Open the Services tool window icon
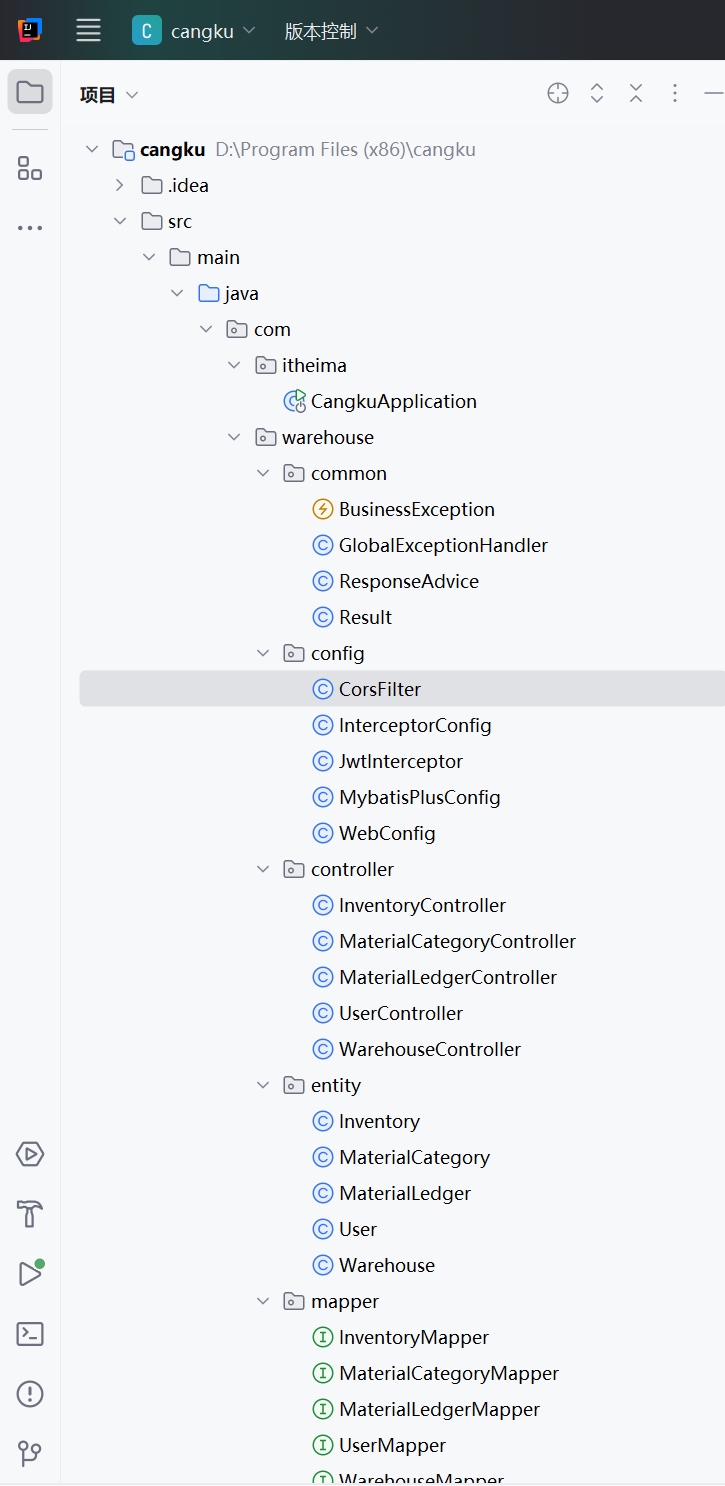The image size is (725, 1486). coord(30,1154)
